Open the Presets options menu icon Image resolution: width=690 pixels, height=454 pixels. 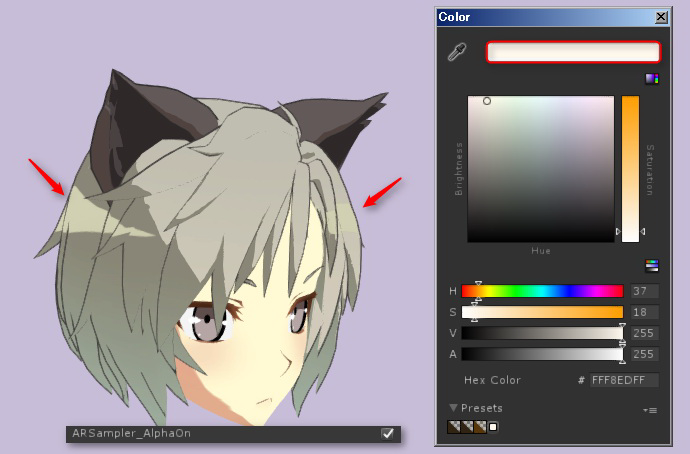(x=652, y=410)
